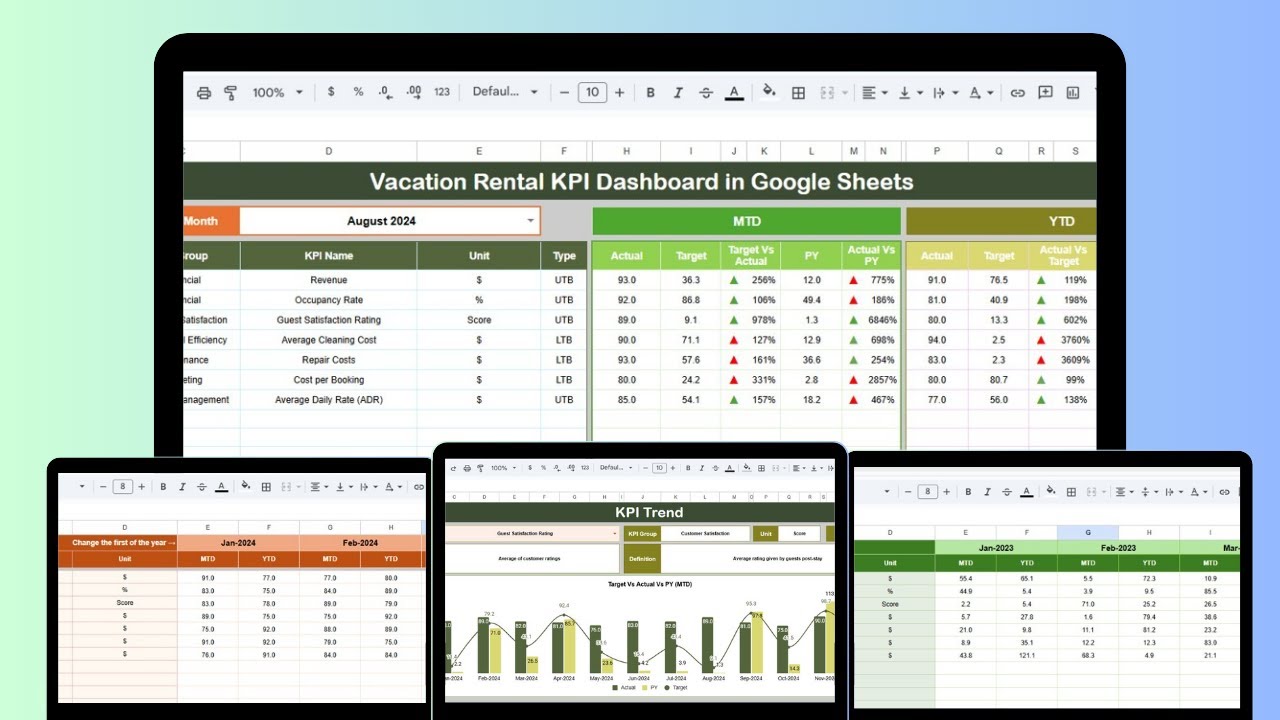Decrease font size with the minus button, main dashboard
The height and width of the screenshot is (720, 1280).
tap(564, 92)
